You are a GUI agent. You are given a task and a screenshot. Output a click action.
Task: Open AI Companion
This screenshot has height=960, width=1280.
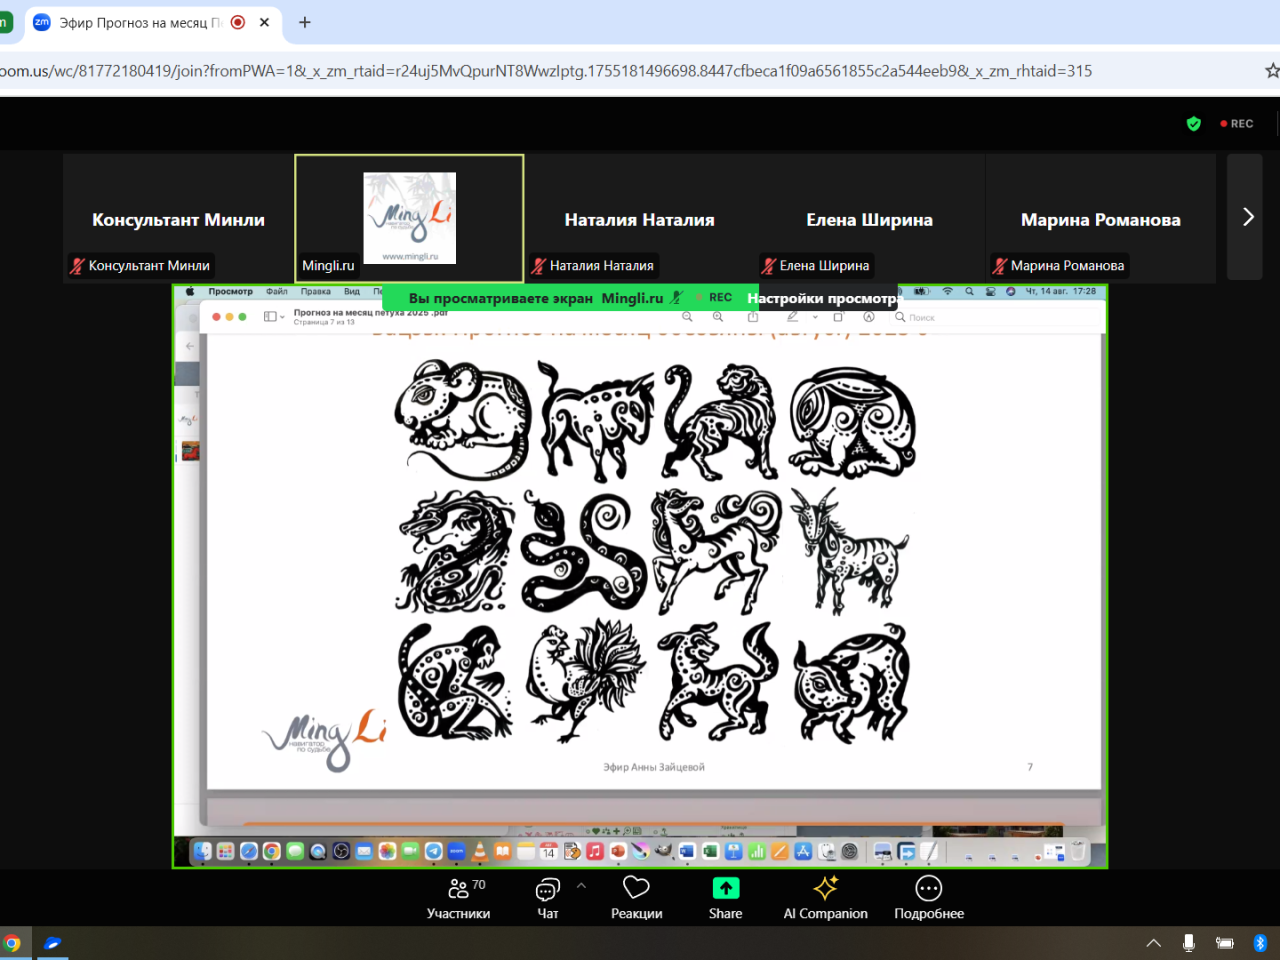point(825,897)
